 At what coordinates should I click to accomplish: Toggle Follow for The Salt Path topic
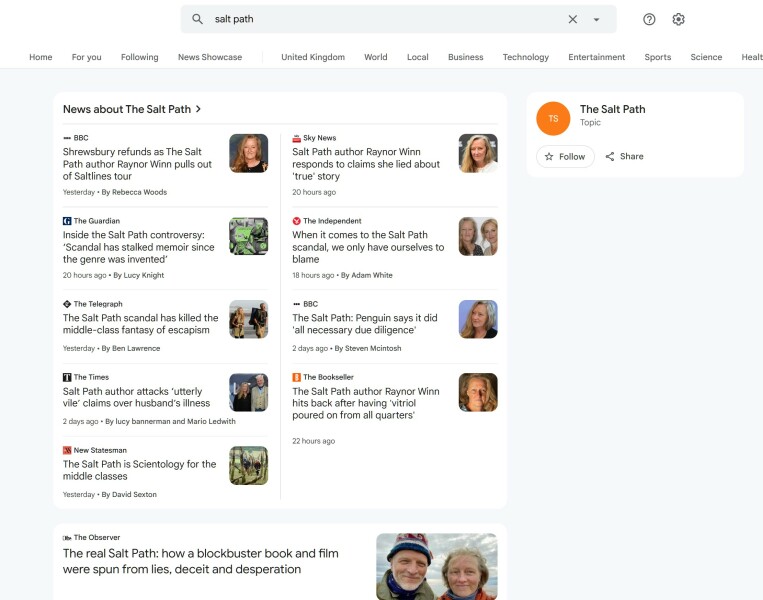click(x=565, y=157)
